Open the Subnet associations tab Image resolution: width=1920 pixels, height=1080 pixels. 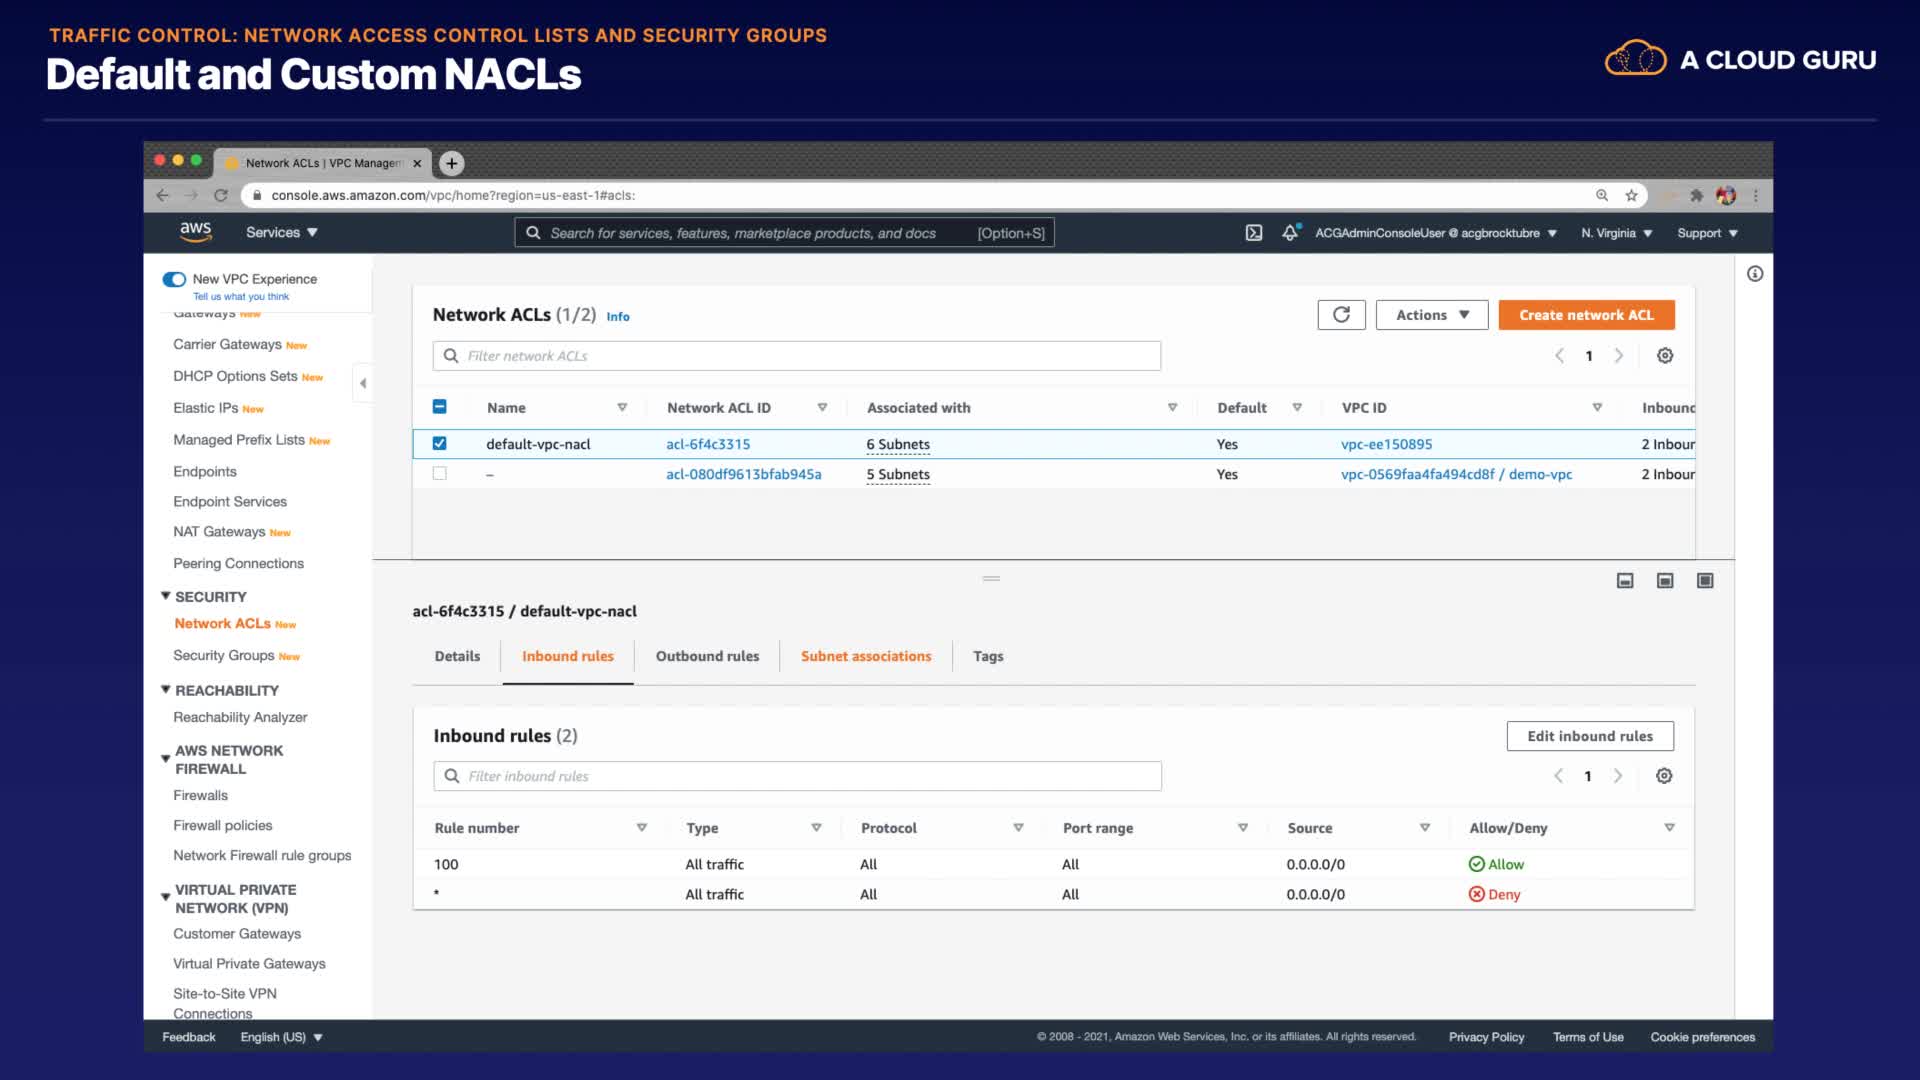click(865, 656)
